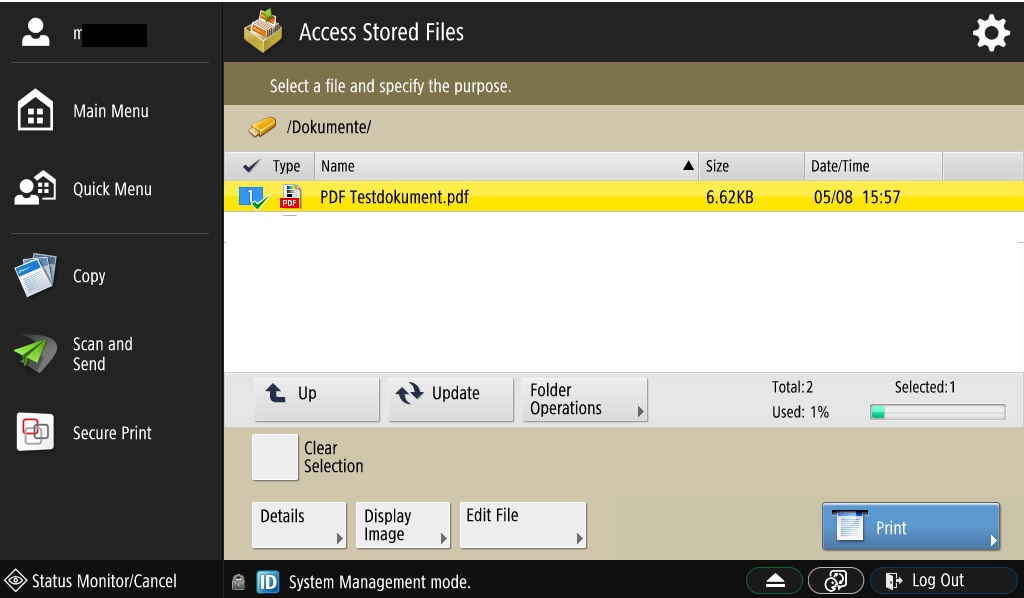Expand Folder Operations menu

(x=585, y=399)
